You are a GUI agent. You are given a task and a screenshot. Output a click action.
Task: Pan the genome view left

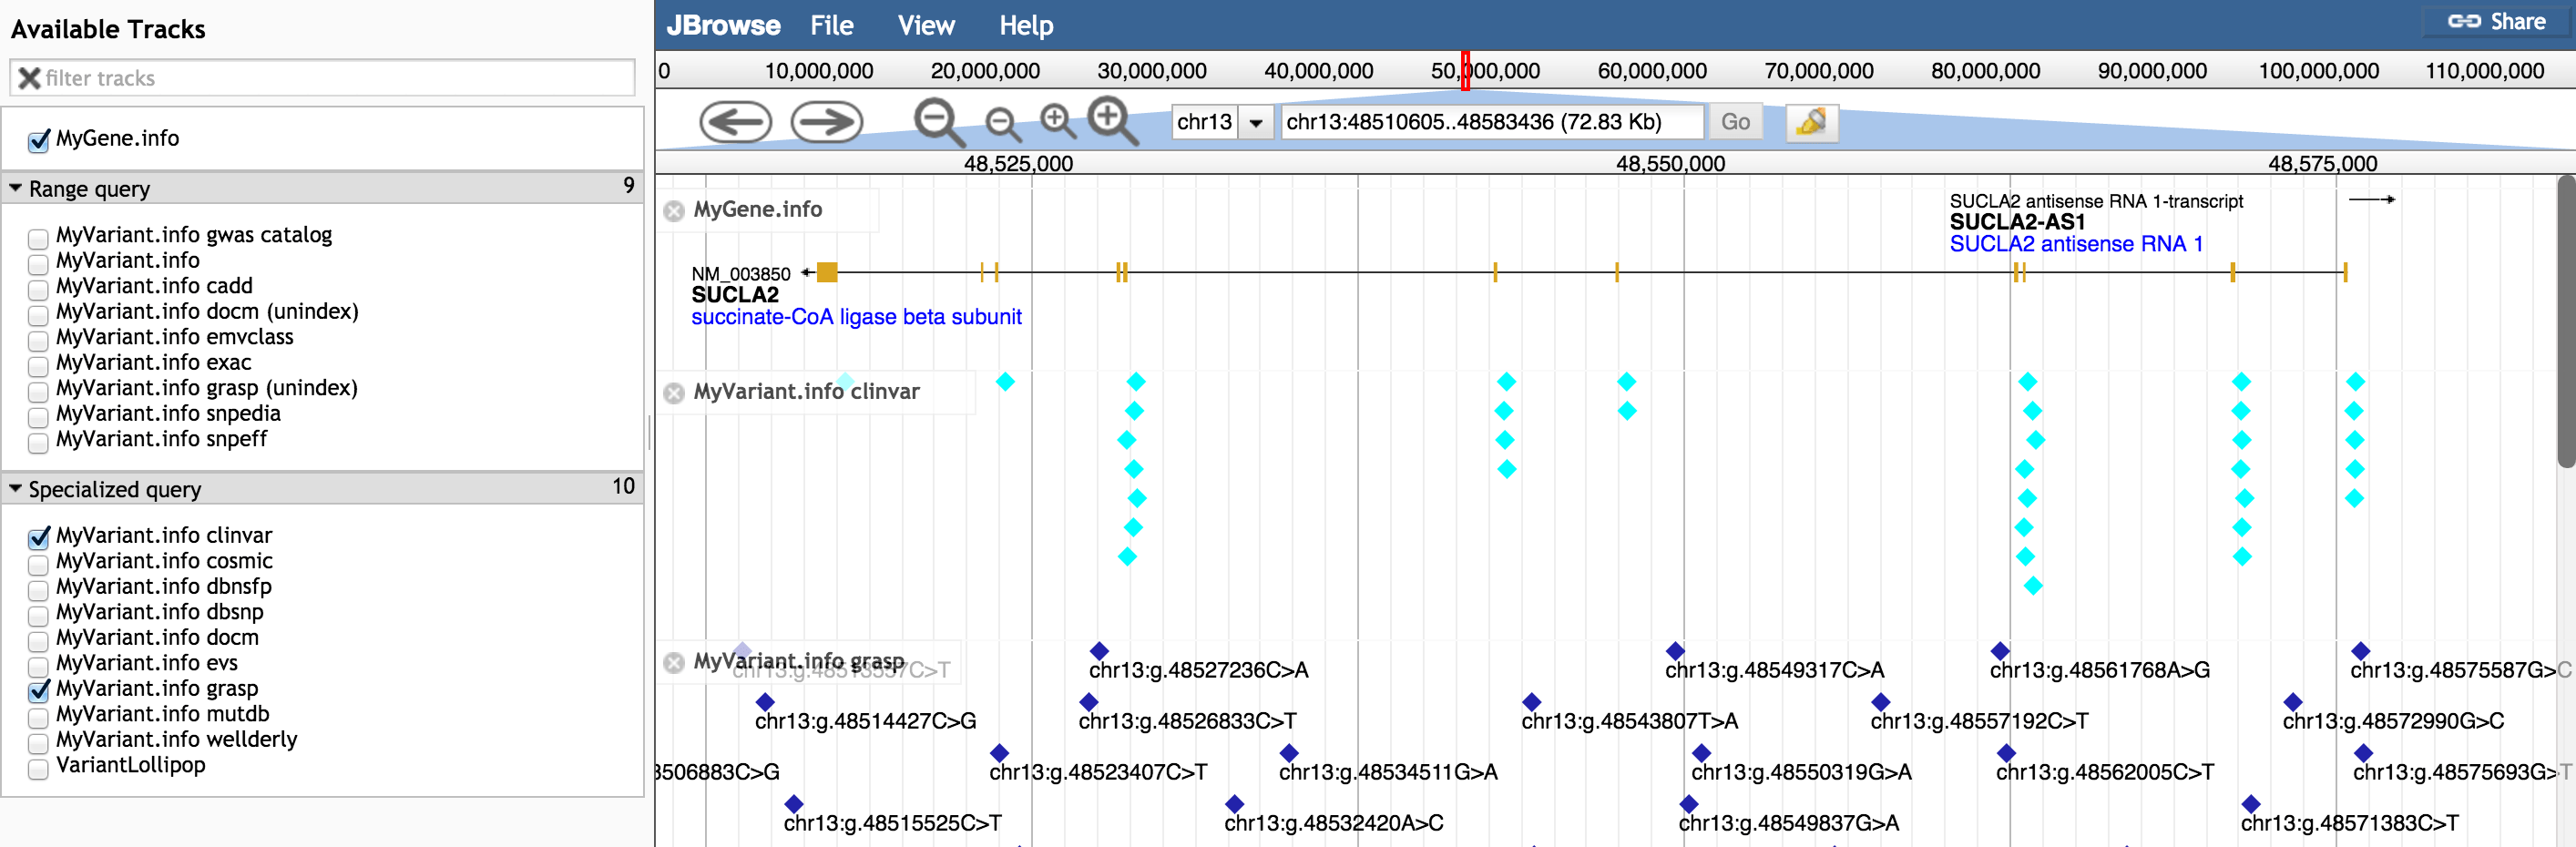[x=735, y=122]
